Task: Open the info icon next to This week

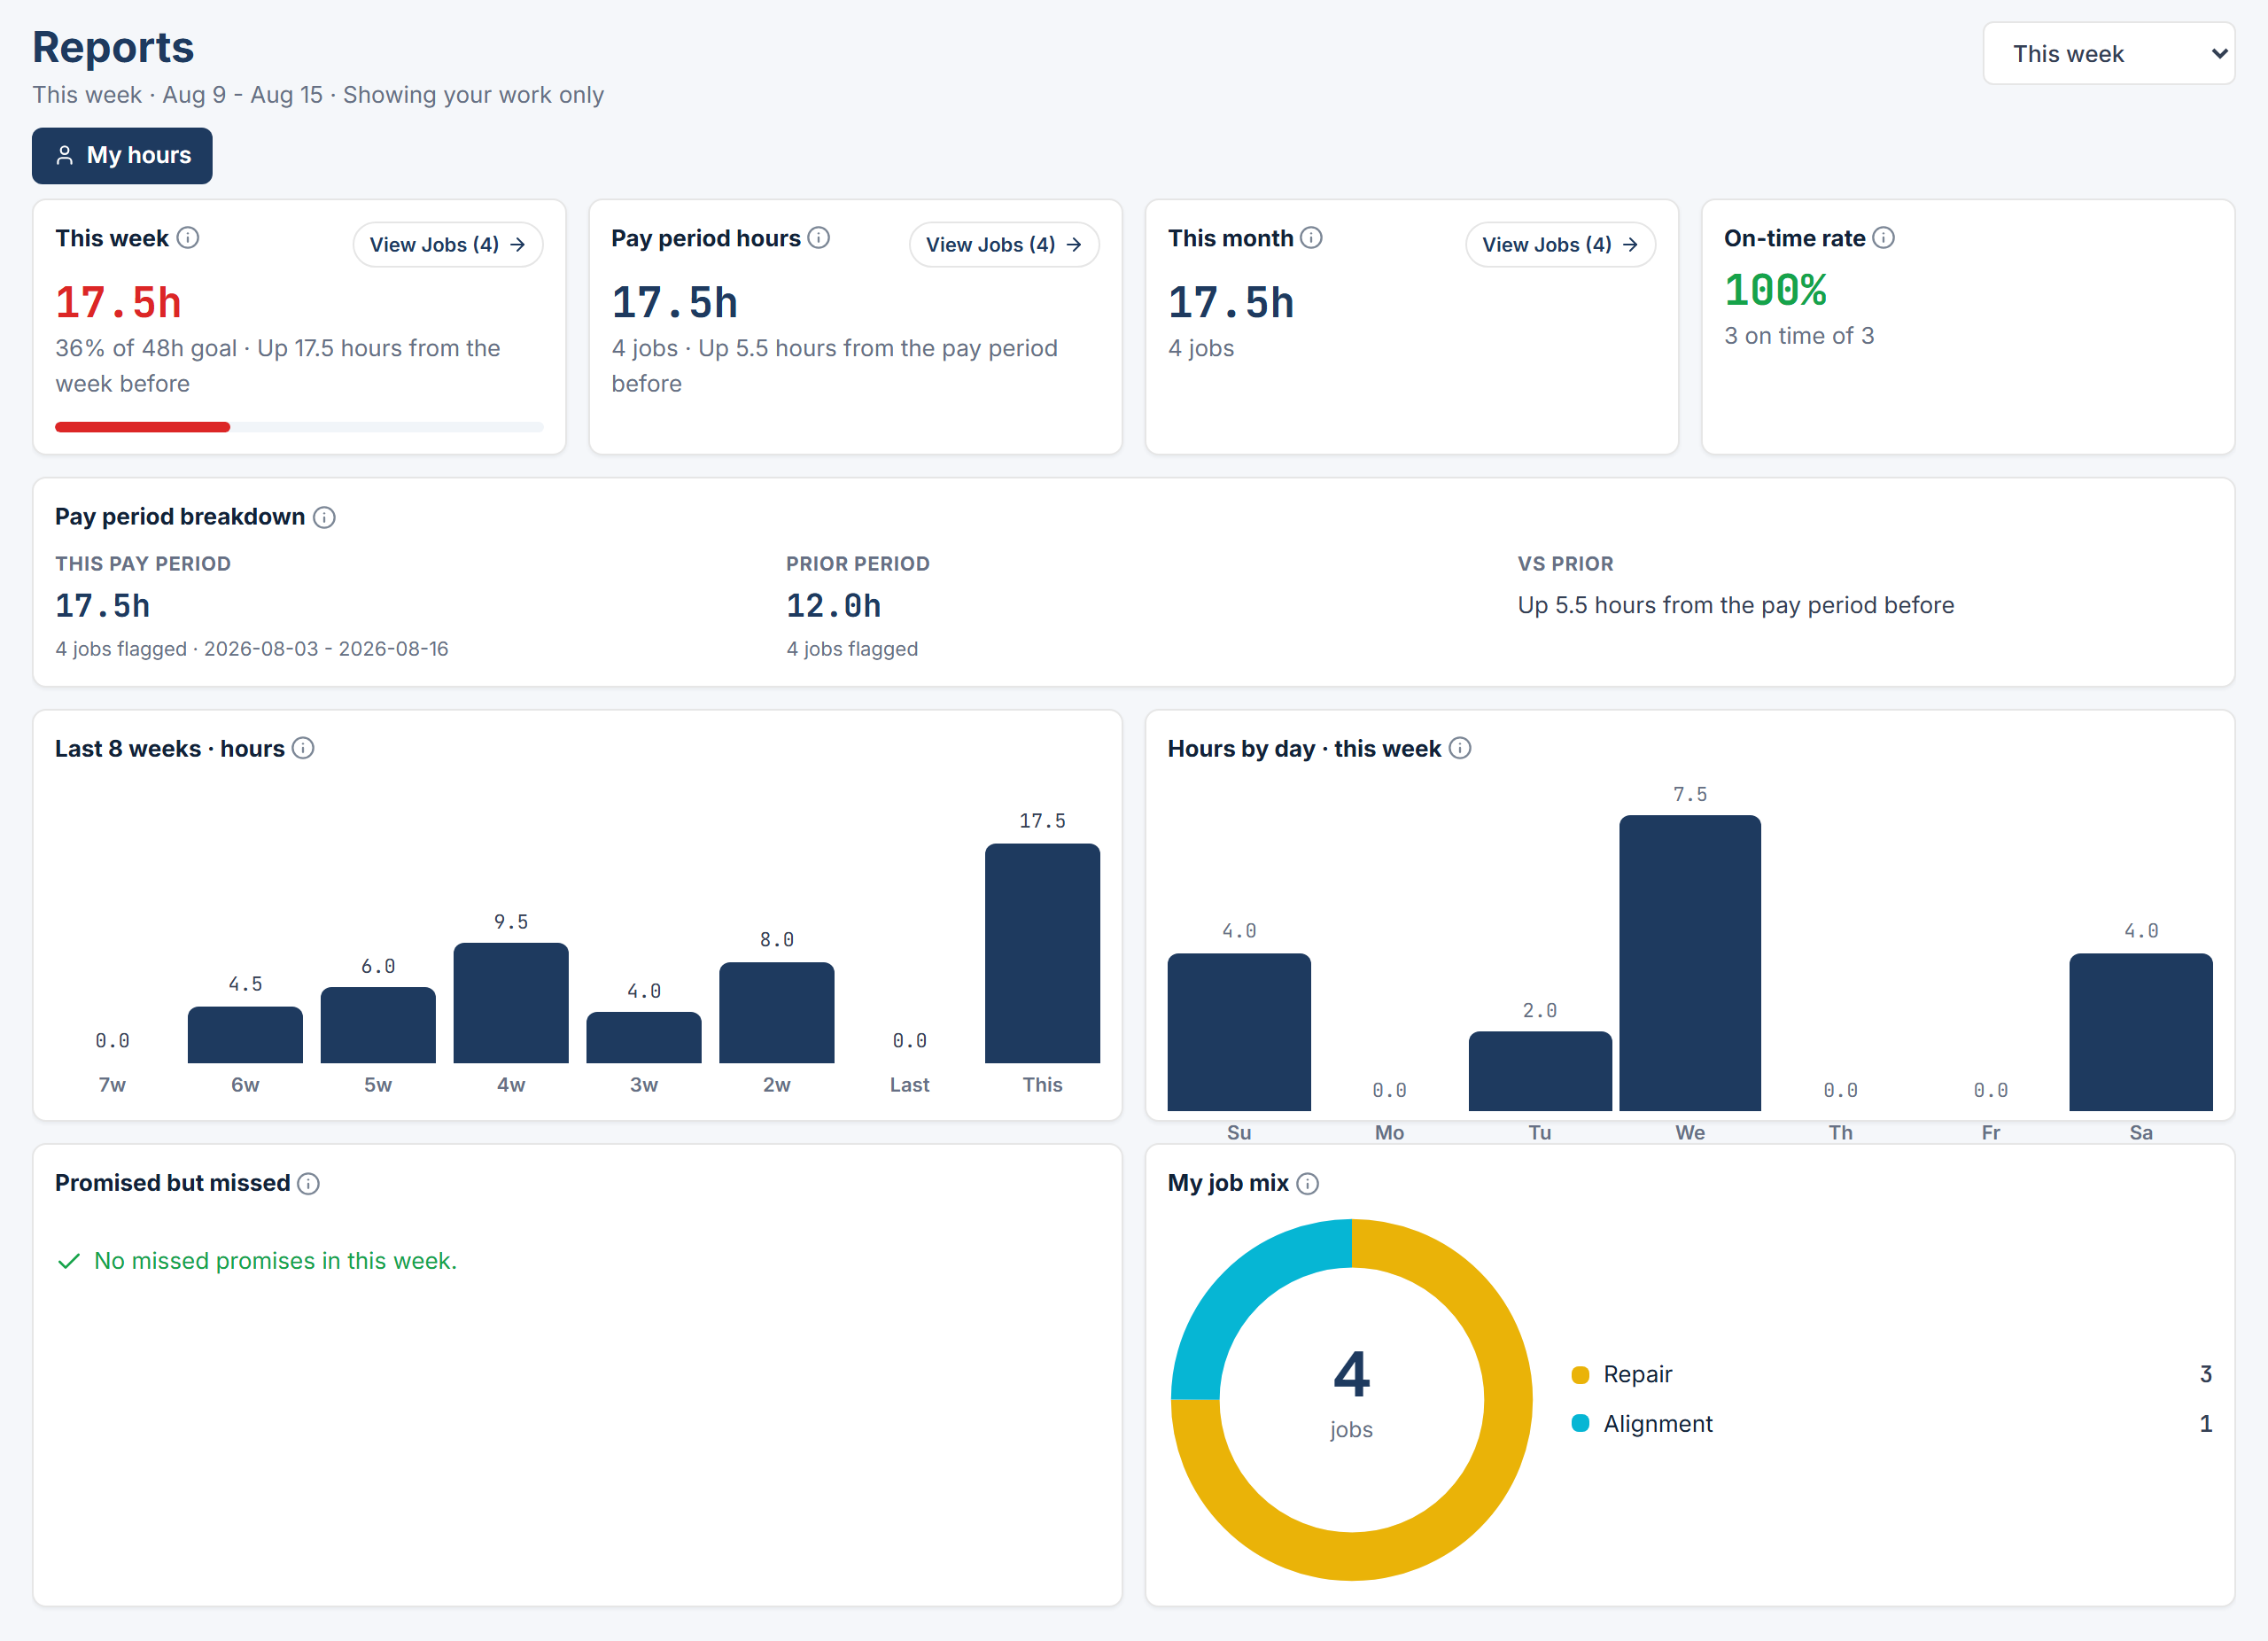Action: 188,238
